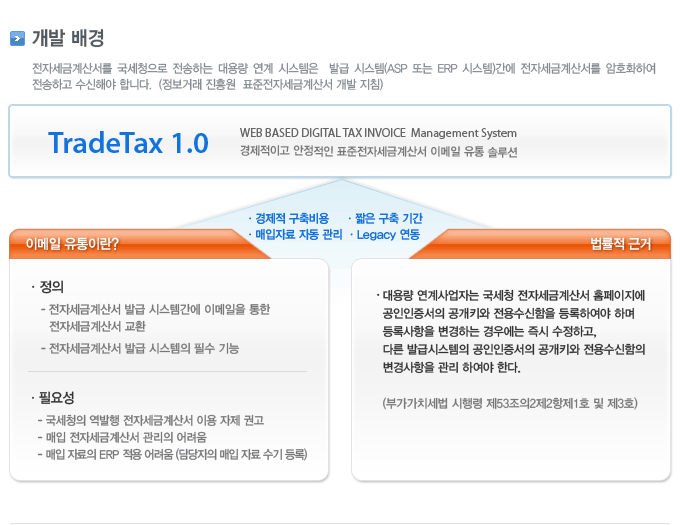Click 경제적이고 안정적인 표준전자세금계산서 이메일 유통 솔루션 line
680x525 pixels.
tap(379, 152)
